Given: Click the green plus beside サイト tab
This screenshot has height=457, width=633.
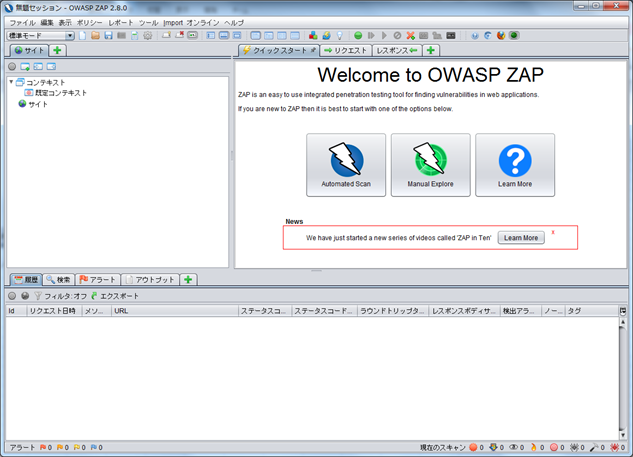Looking at the screenshot, I should coord(57,50).
